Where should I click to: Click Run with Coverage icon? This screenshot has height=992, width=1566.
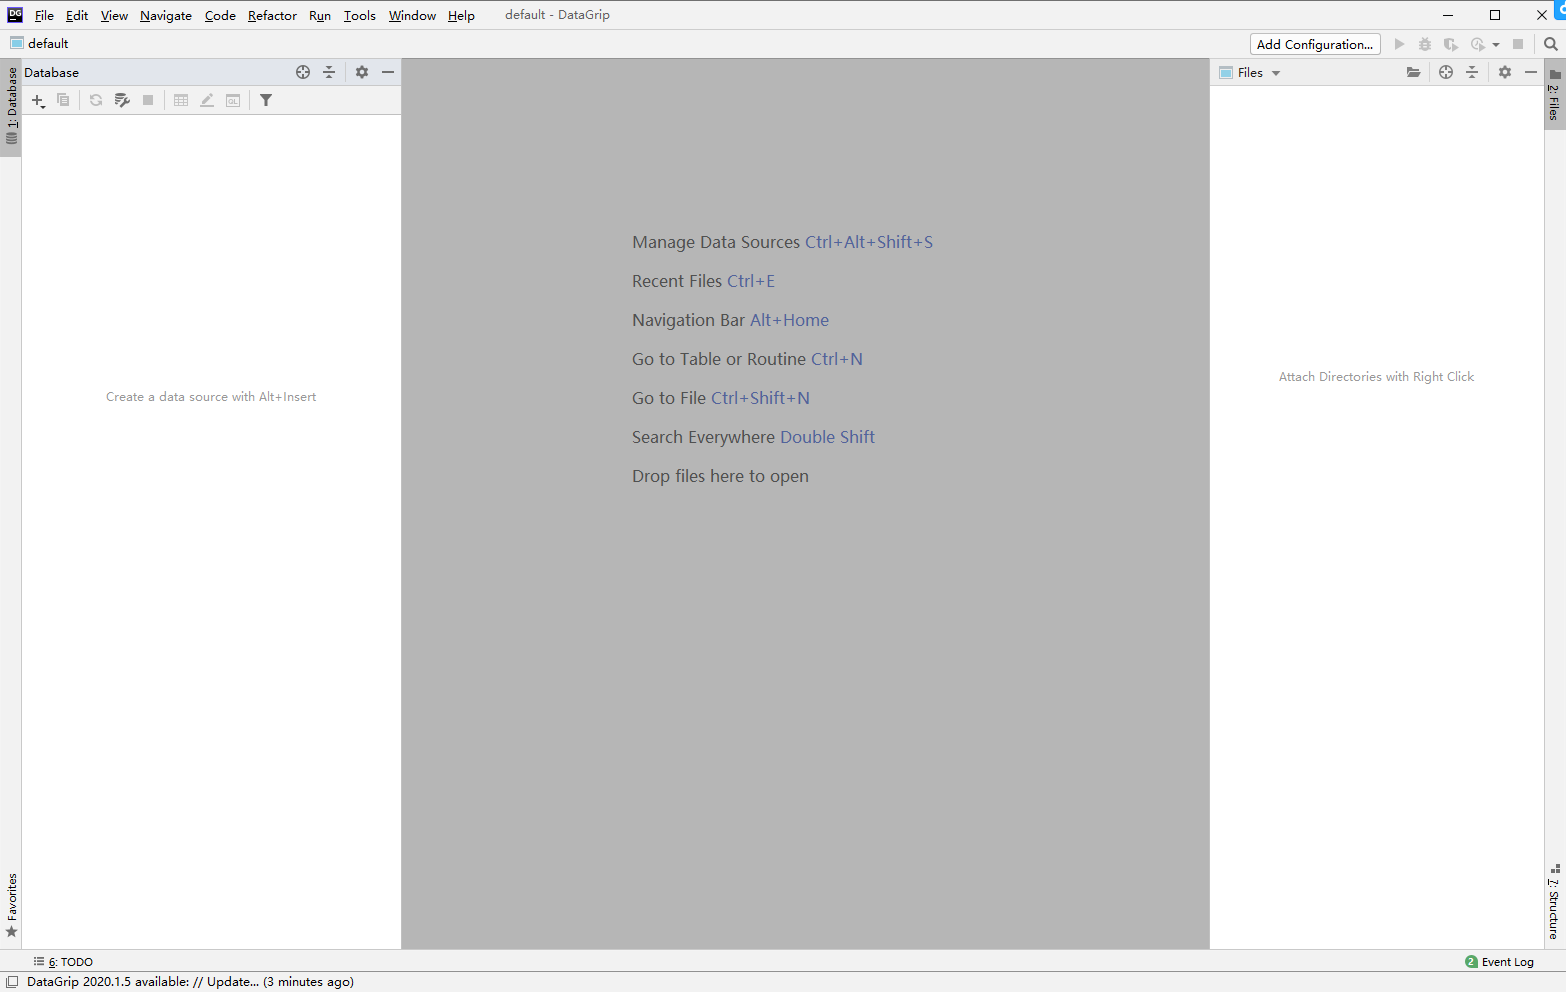[x=1451, y=44]
